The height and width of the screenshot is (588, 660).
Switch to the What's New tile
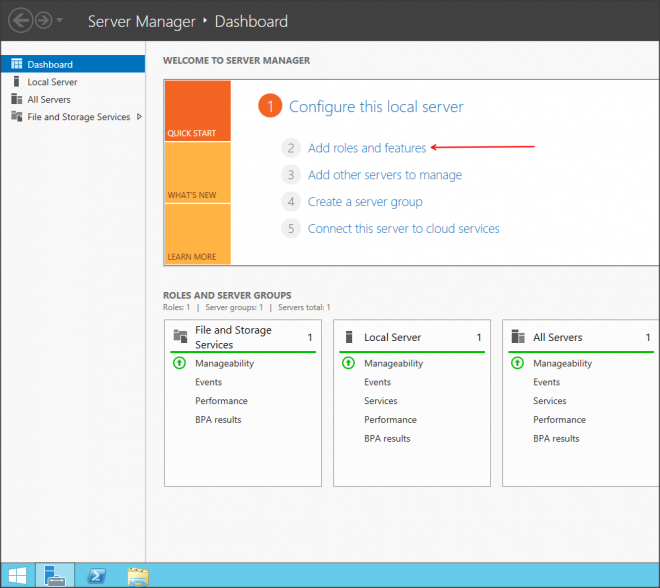point(197,173)
